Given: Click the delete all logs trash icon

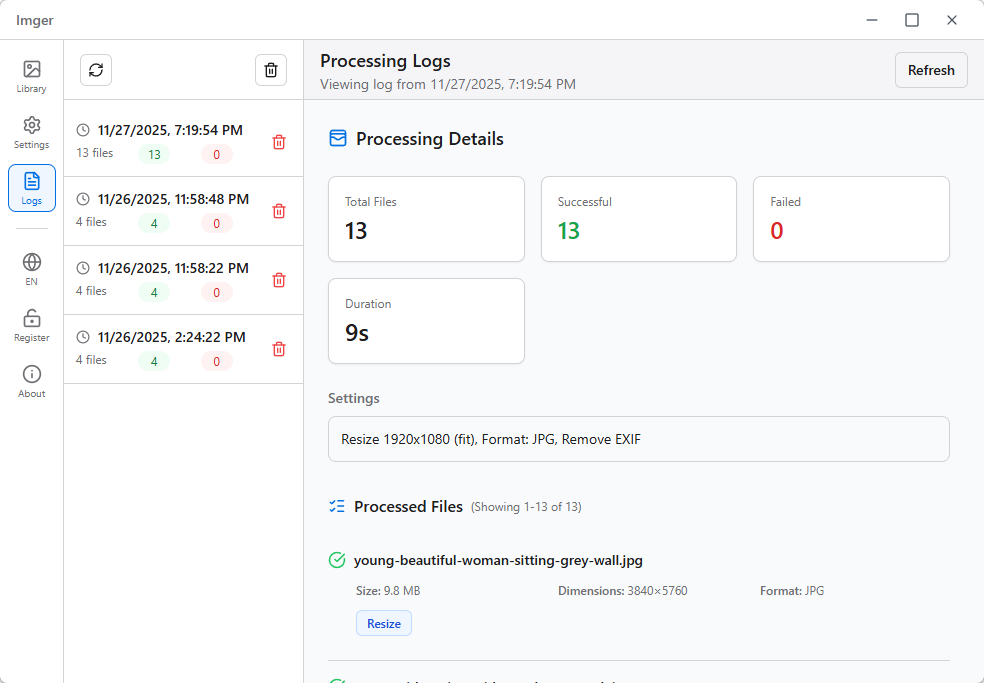Looking at the screenshot, I should click(271, 70).
